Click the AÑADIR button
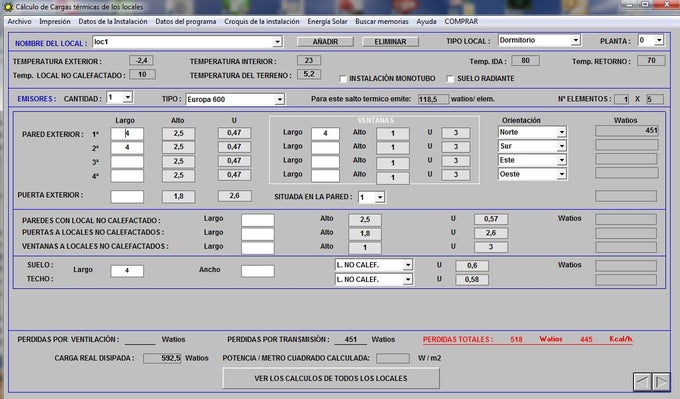680x399 pixels. click(x=325, y=42)
